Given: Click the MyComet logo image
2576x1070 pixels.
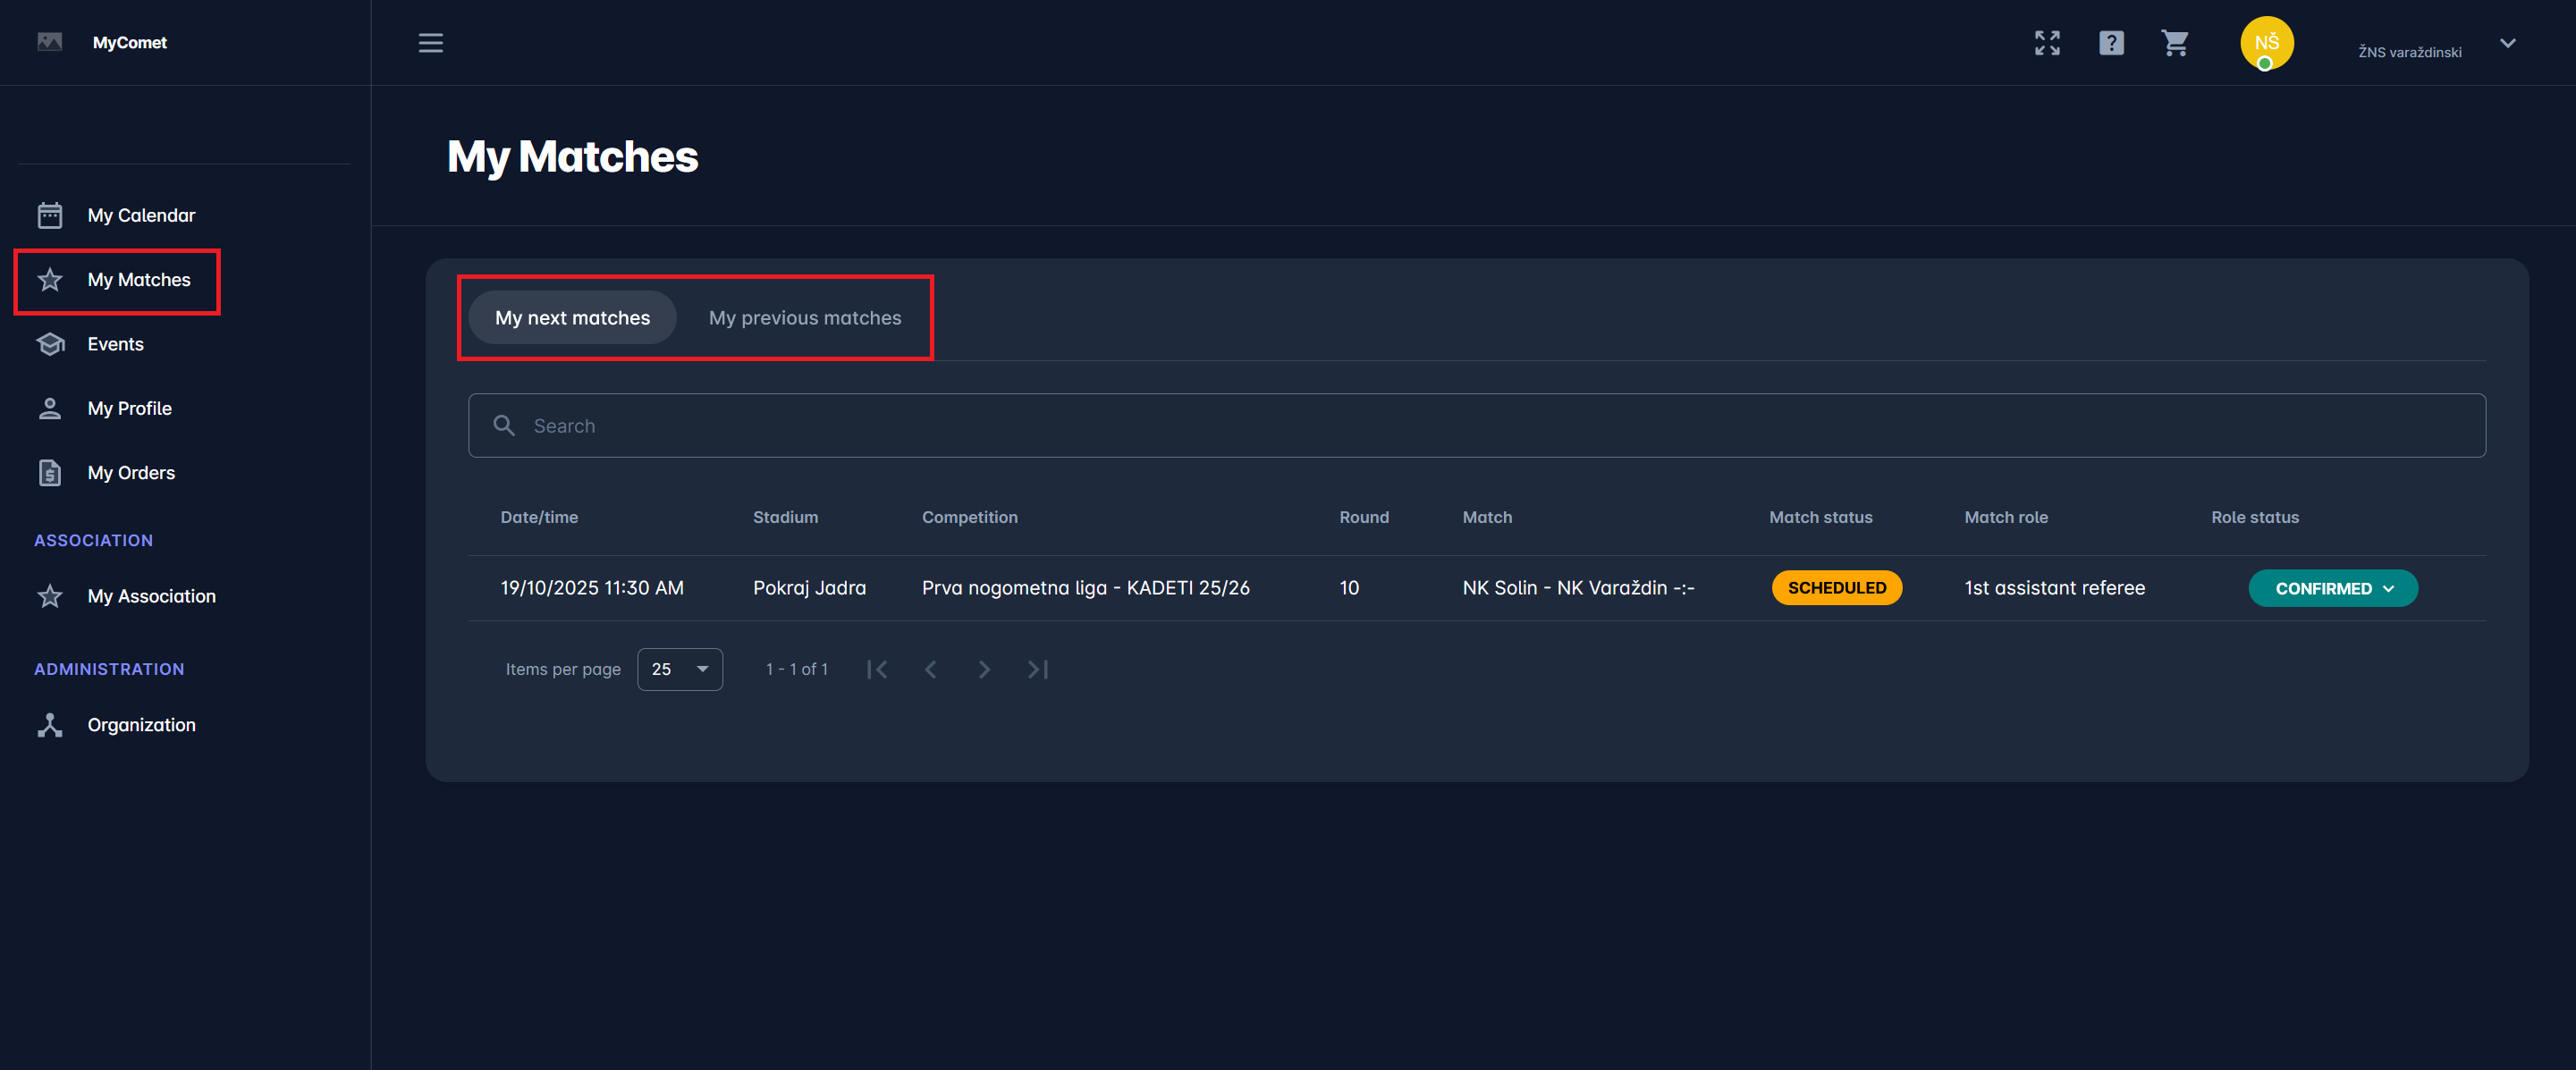Looking at the screenshot, I should (x=49, y=42).
